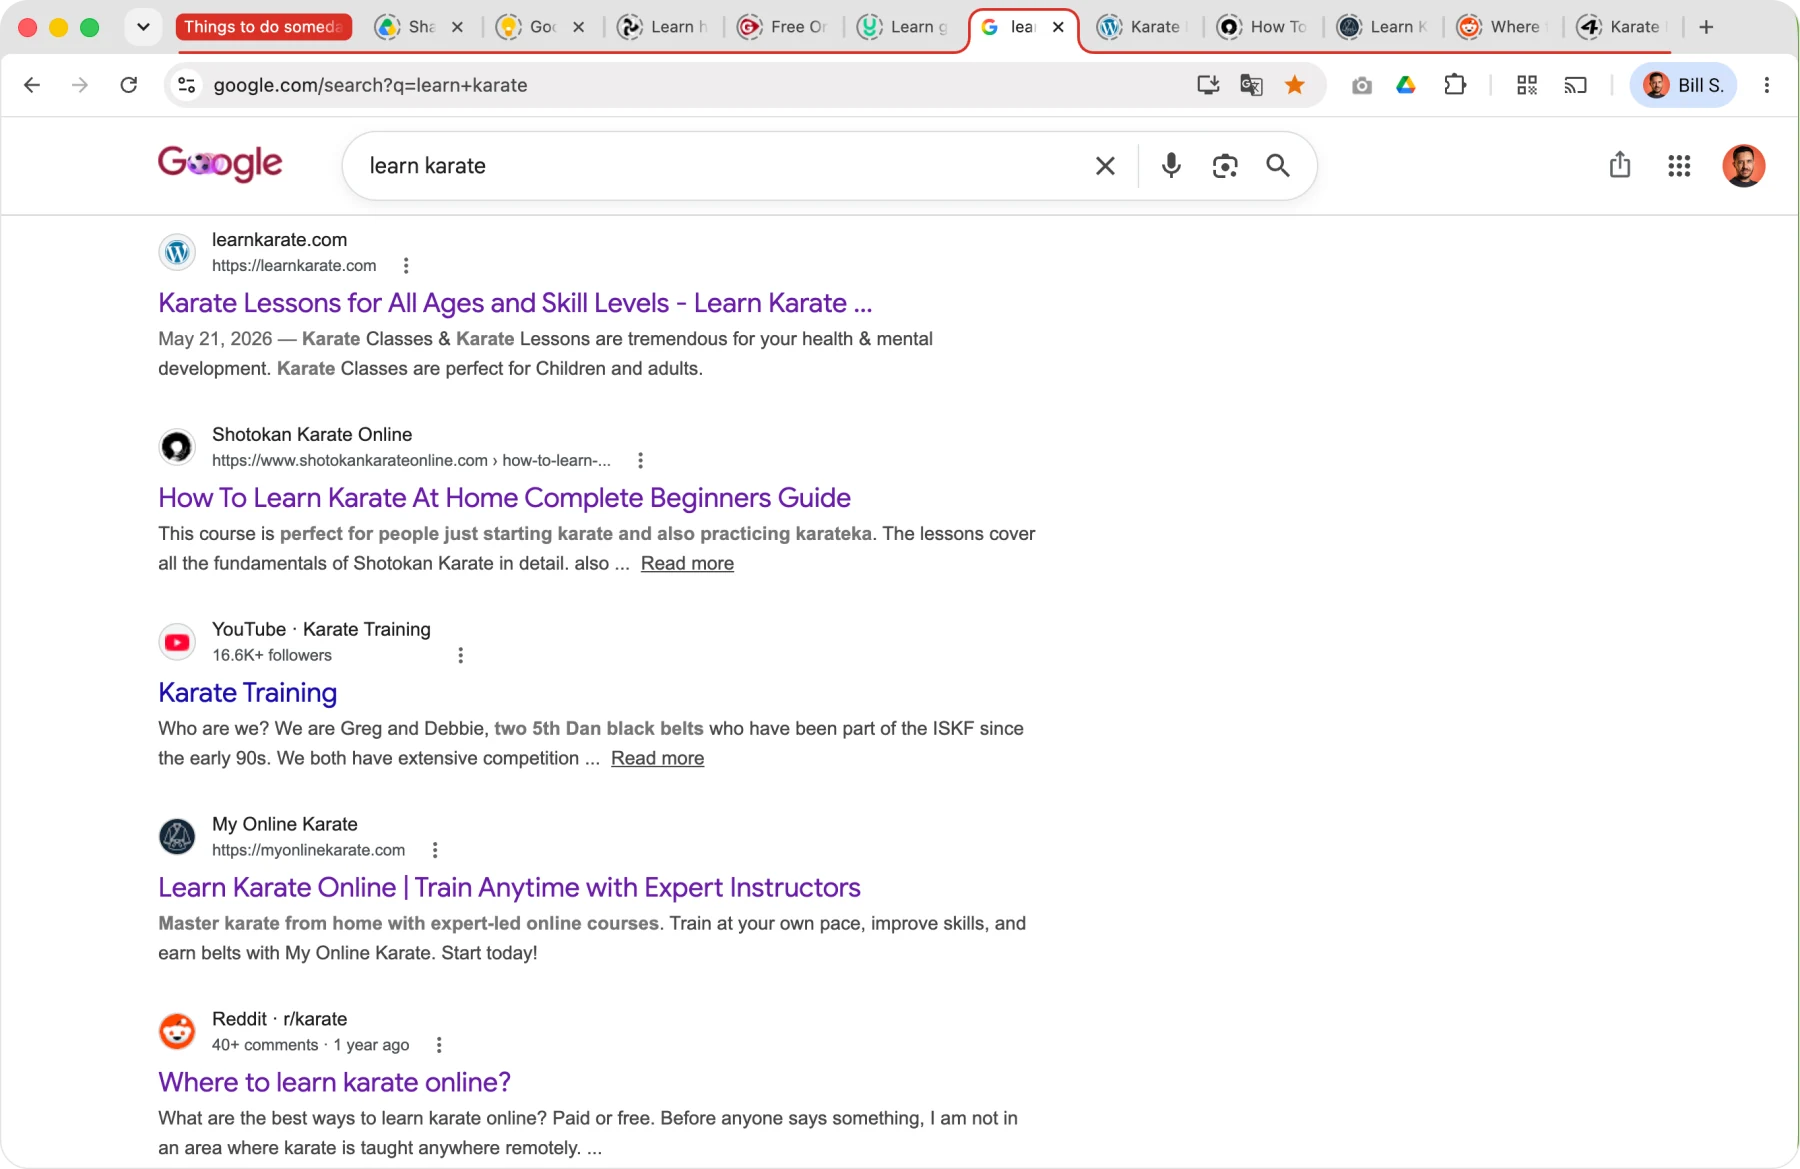Open the Google account avatar
This screenshot has width=1800, height=1169.
(x=1743, y=166)
